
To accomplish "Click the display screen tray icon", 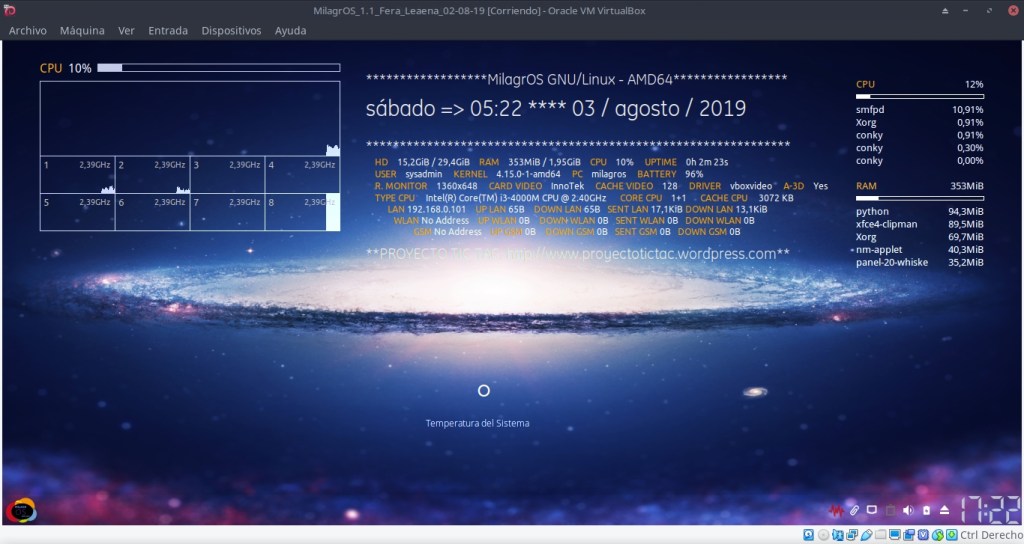I will (872, 510).
